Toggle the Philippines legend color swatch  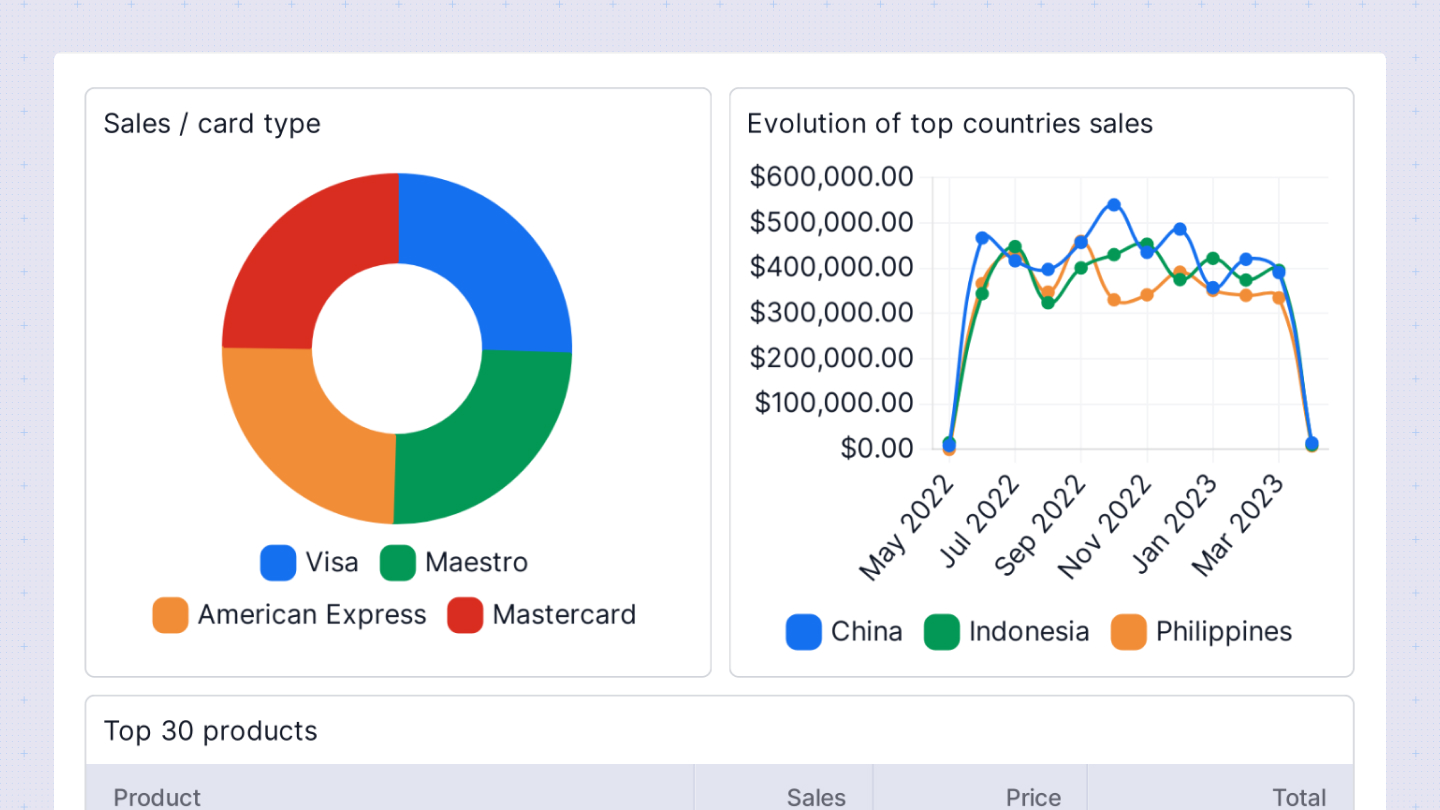click(1128, 632)
